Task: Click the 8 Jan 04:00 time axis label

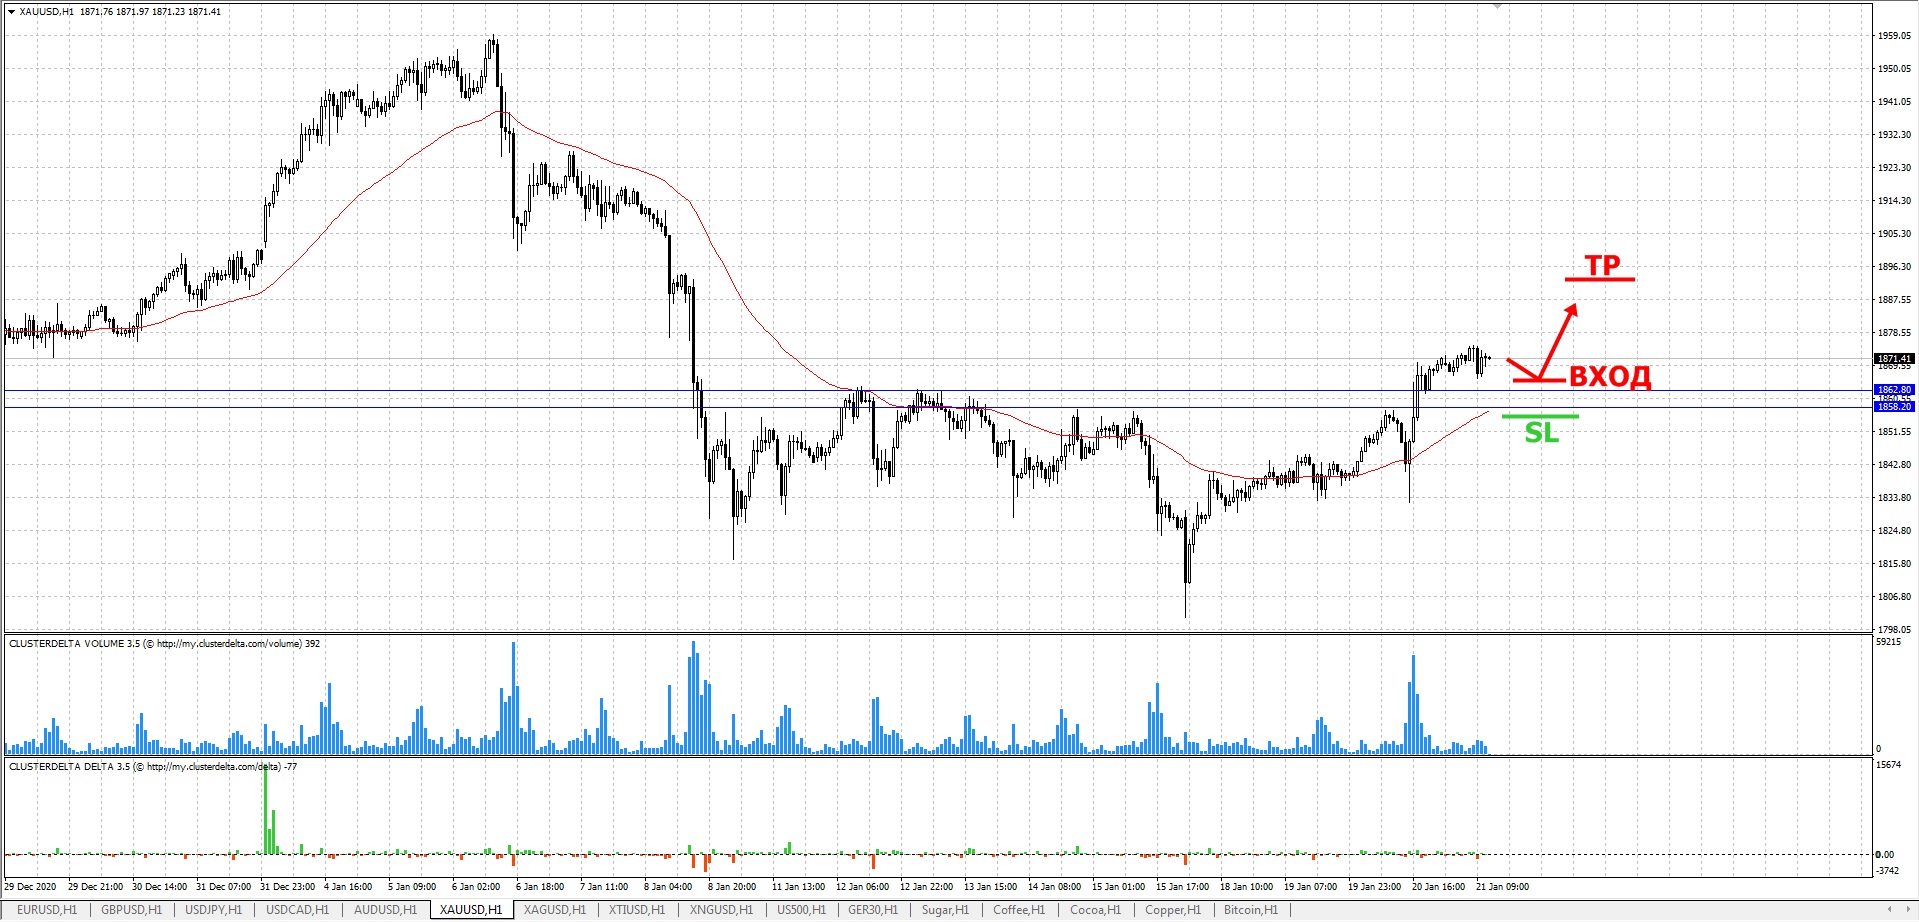Action: (x=668, y=886)
